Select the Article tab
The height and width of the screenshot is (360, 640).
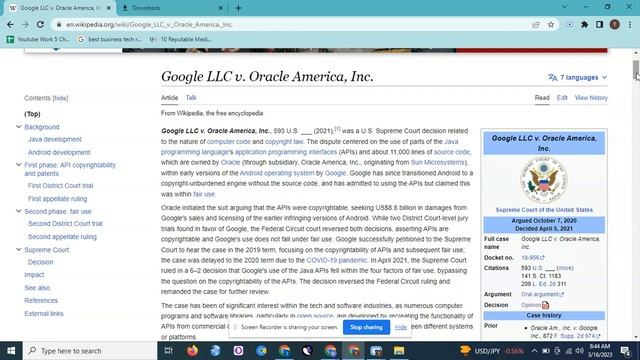pyautogui.click(x=169, y=98)
